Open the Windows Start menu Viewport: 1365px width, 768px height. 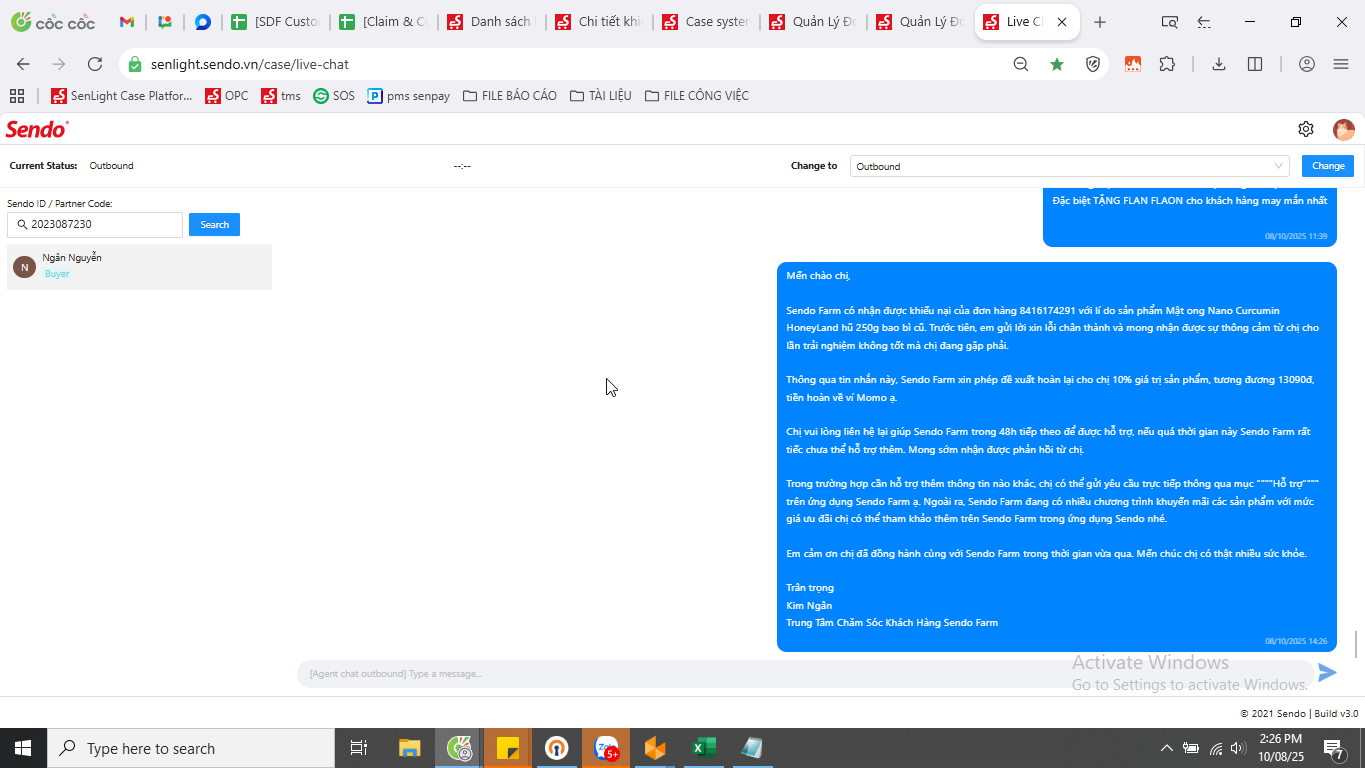click(x=22, y=748)
